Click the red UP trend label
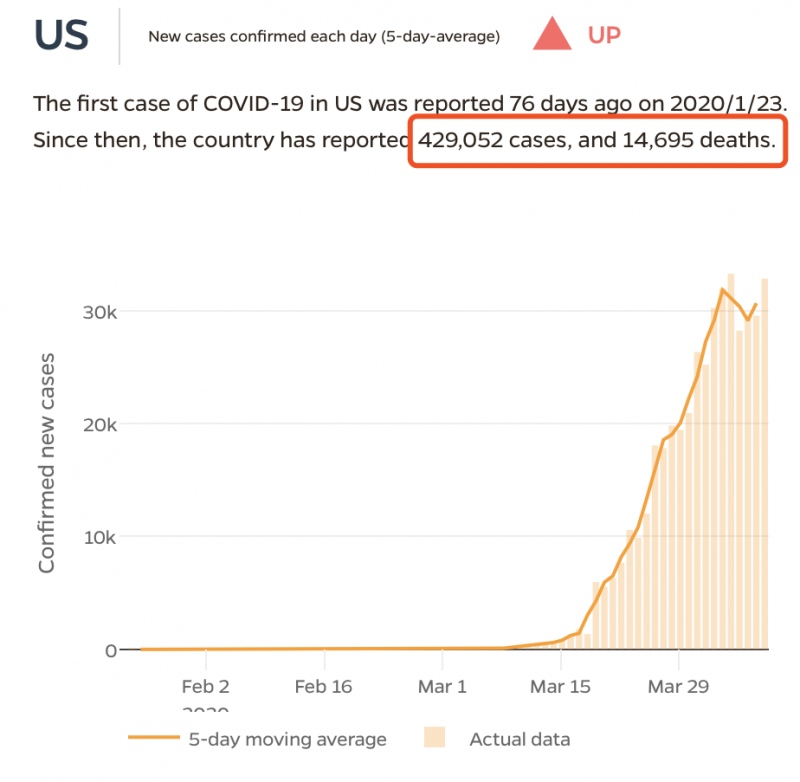Screen dimensions: 800x782 click(604, 35)
